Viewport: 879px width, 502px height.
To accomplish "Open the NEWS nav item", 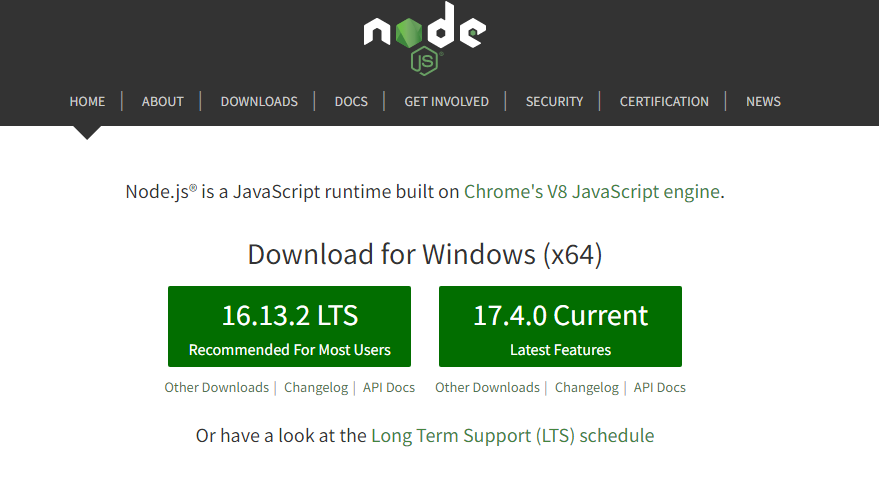I will coord(763,102).
